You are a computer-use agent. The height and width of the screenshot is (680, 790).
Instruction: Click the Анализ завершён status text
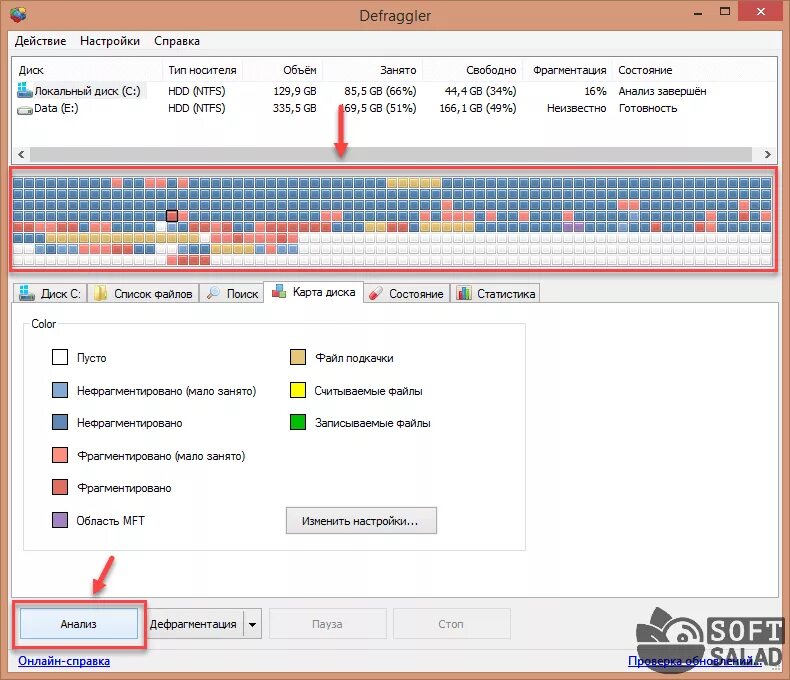662,91
